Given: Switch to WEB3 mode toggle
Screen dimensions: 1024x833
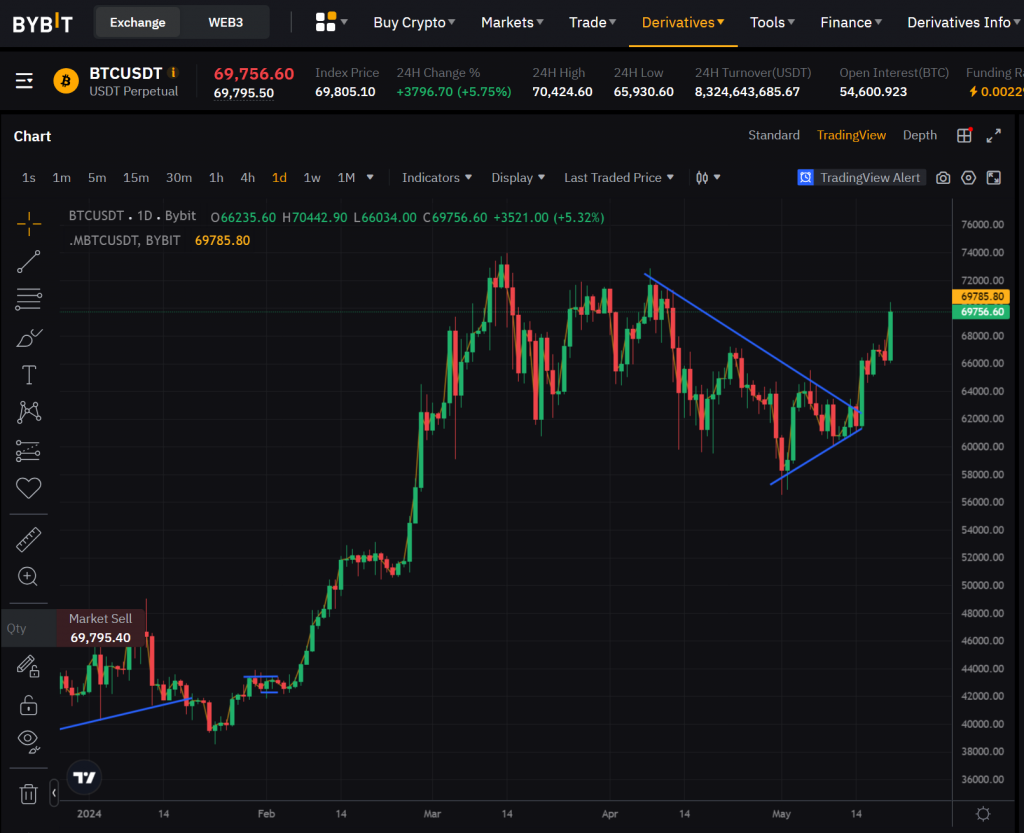Looking at the screenshot, I should [x=225, y=22].
